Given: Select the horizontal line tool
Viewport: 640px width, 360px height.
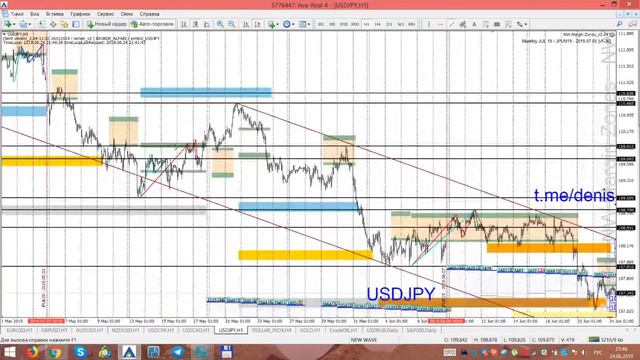Looking at the screenshot, I should pyautogui.click(x=440, y=24).
